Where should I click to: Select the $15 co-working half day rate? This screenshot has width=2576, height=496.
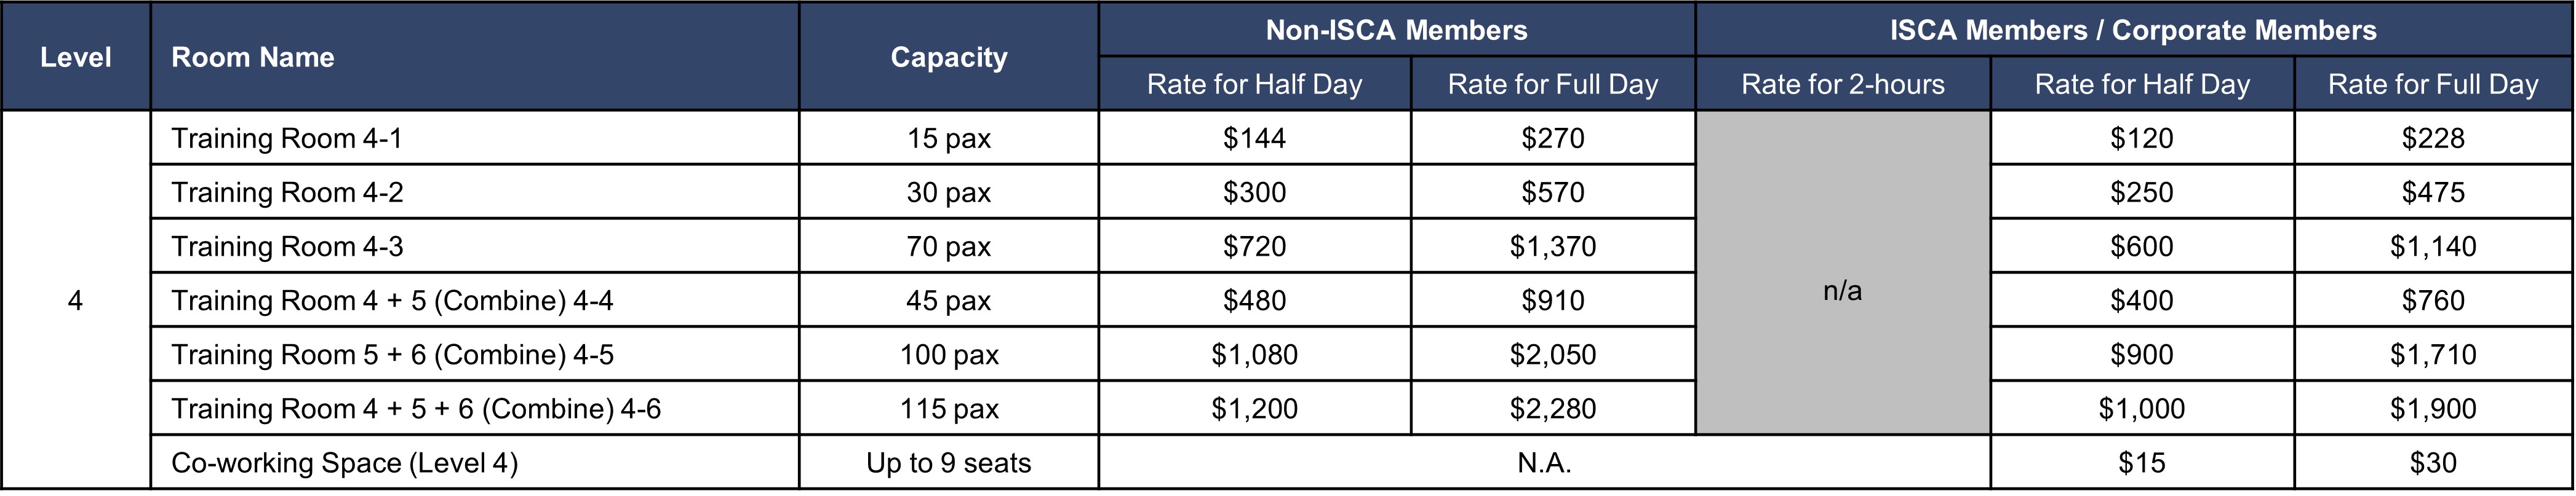click(2142, 462)
